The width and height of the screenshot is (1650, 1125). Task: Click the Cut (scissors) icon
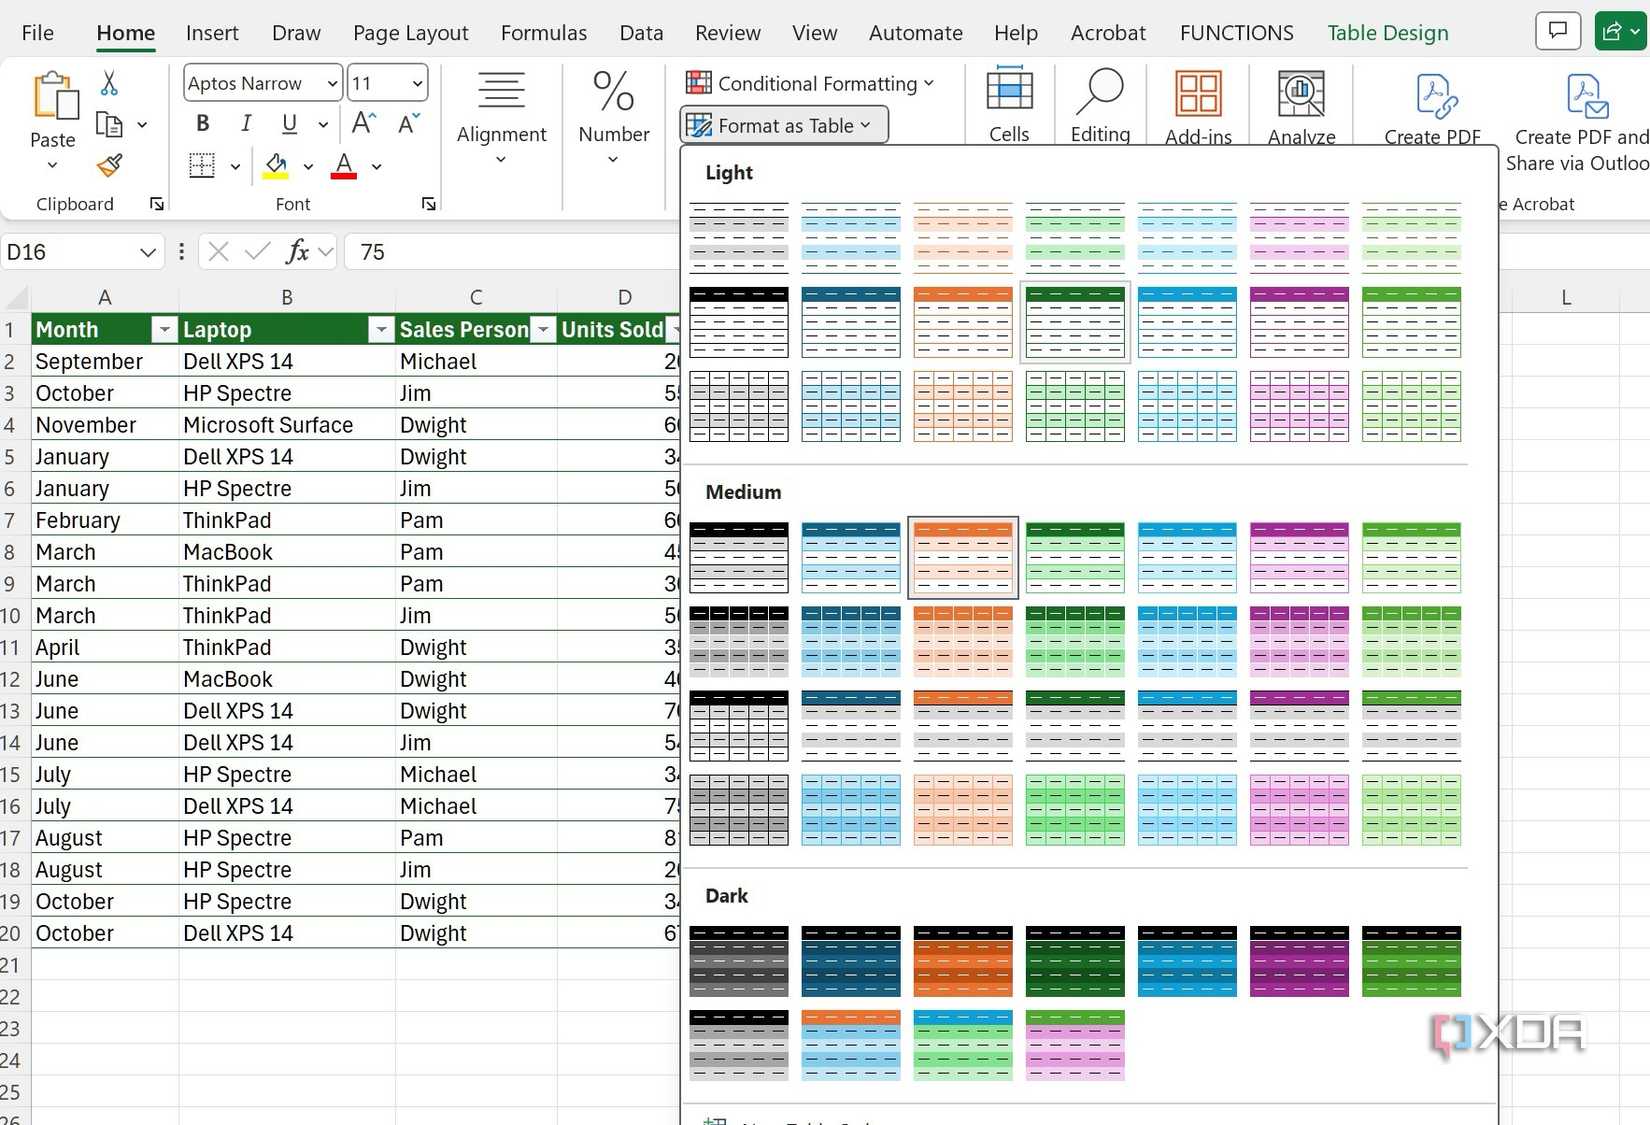(109, 82)
